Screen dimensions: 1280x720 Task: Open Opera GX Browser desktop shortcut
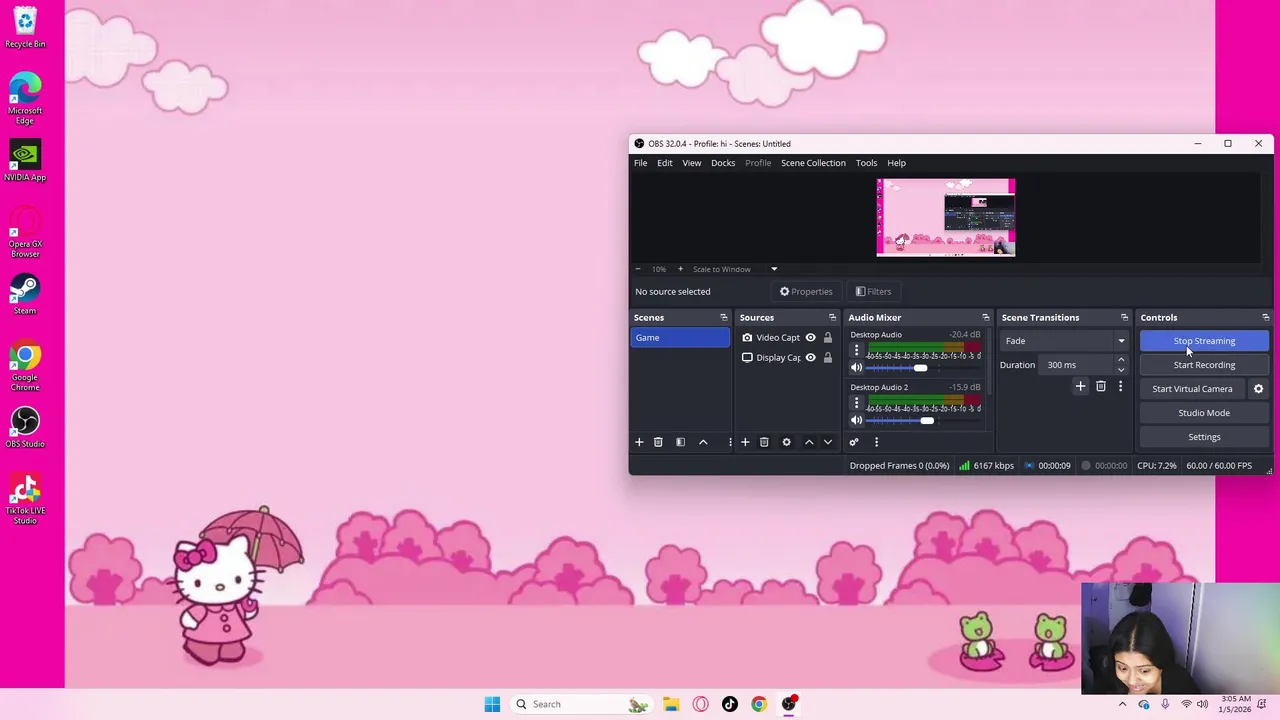click(25, 233)
